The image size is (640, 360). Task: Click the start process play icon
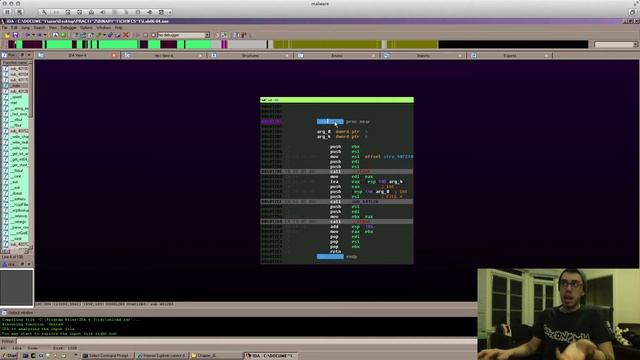138,36
